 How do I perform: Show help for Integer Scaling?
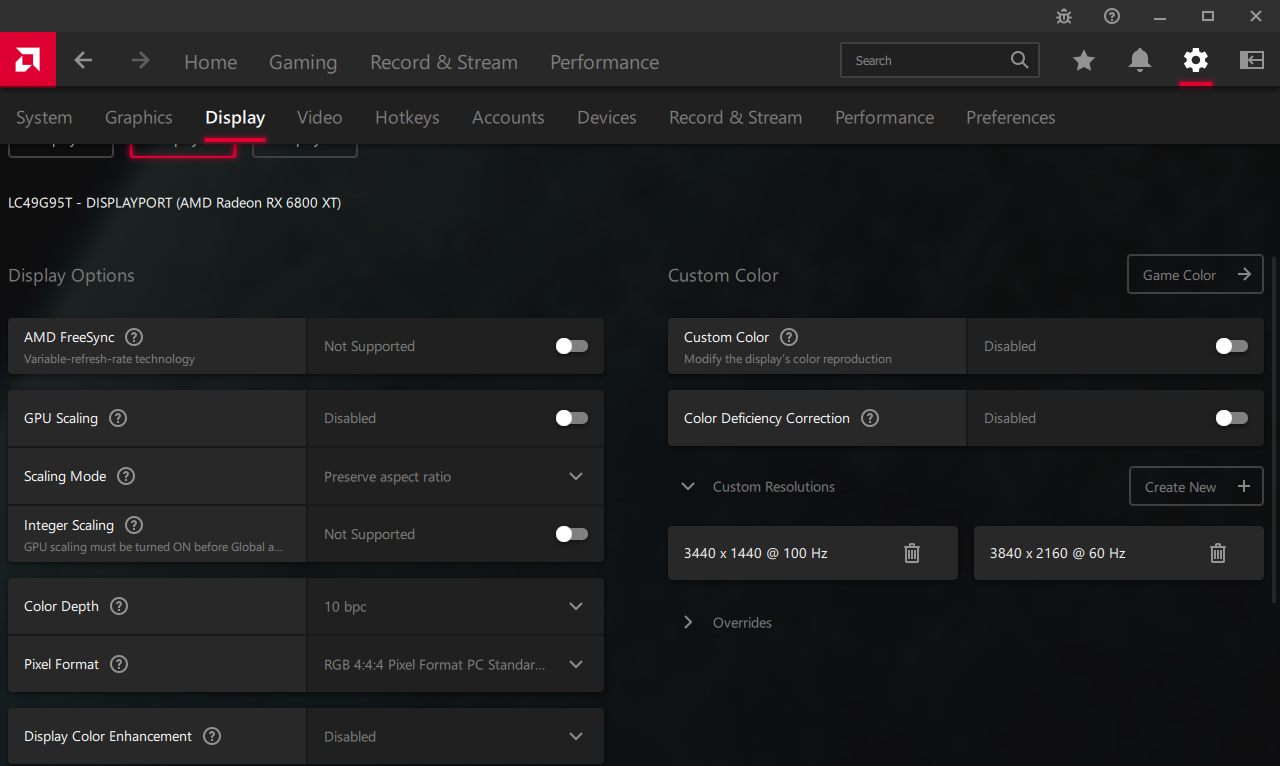pyautogui.click(x=134, y=525)
